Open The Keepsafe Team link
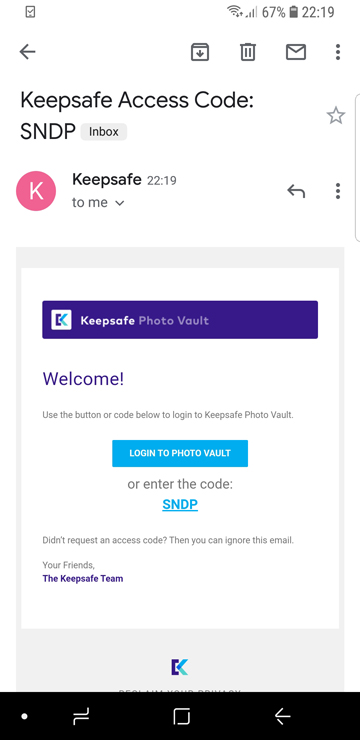 click(x=83, y=578)
